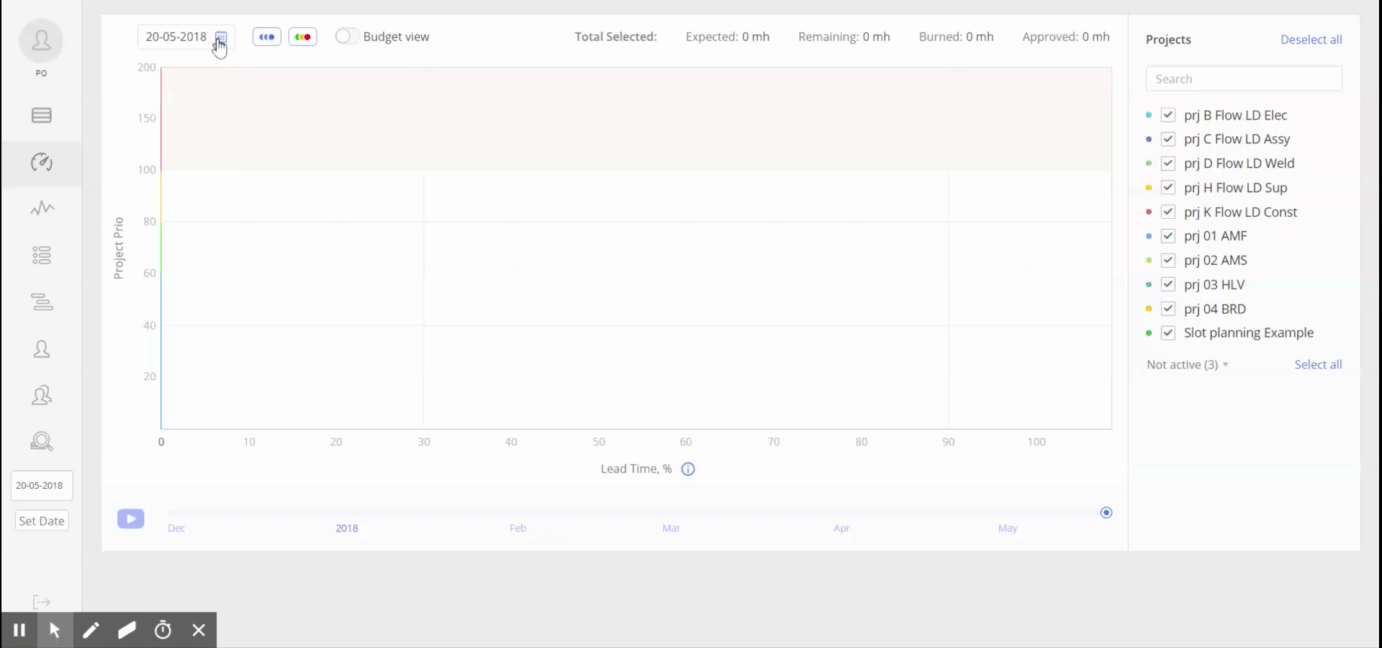The width and height of the screenshot is (1382, 648).
Task: Select the speedometer dashboard icon in the sidebar
Action: [x=41, y=161]
